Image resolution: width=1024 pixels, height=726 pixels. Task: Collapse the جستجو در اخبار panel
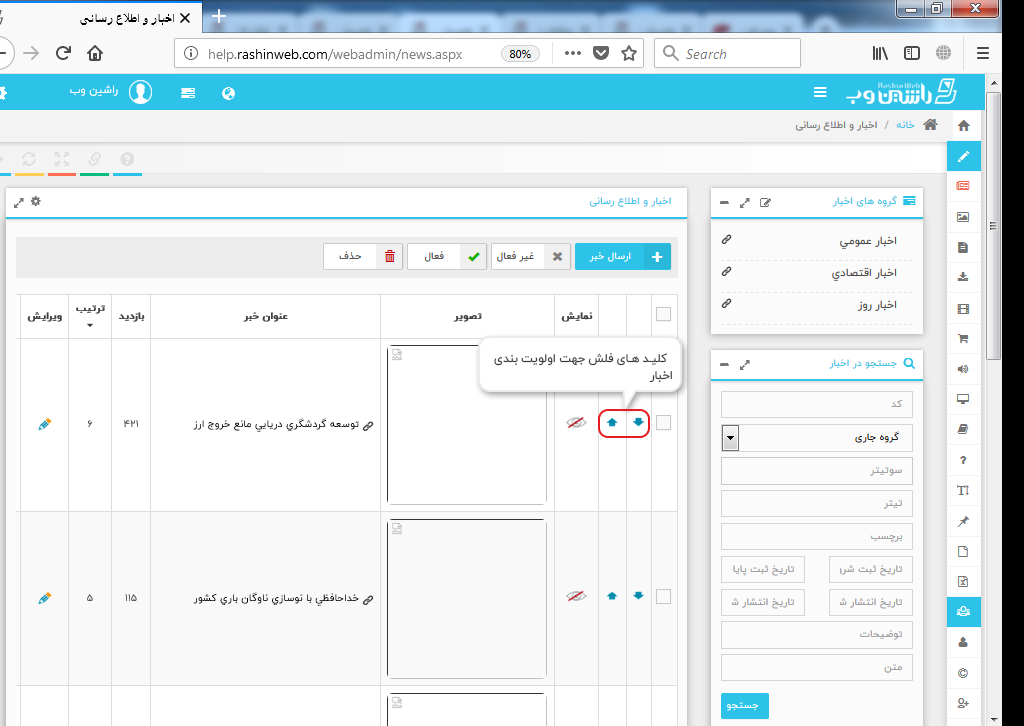tap(724, 366)
